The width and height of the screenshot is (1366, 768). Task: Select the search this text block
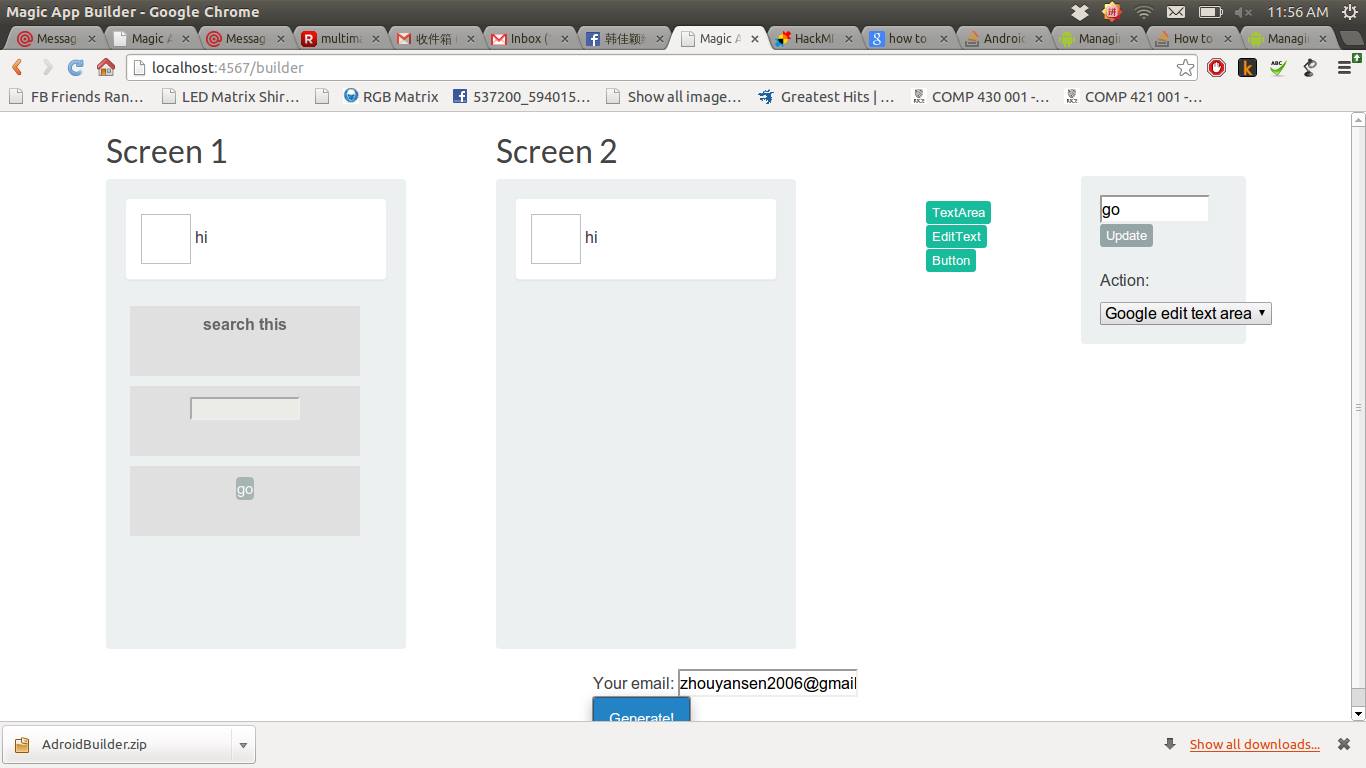(245, 341)
